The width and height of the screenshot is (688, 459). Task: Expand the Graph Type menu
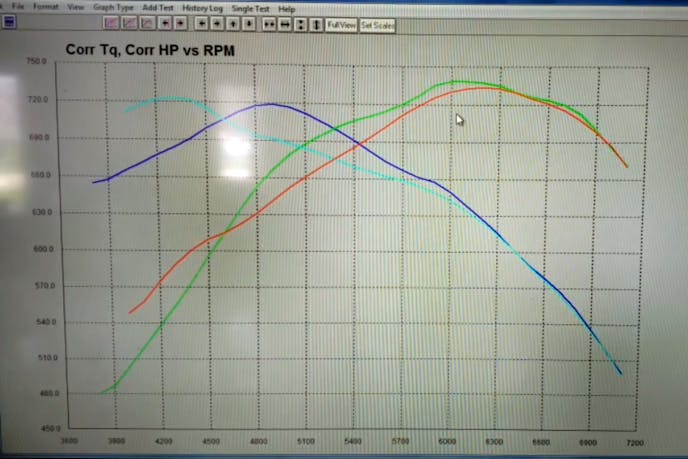point(113,7)
